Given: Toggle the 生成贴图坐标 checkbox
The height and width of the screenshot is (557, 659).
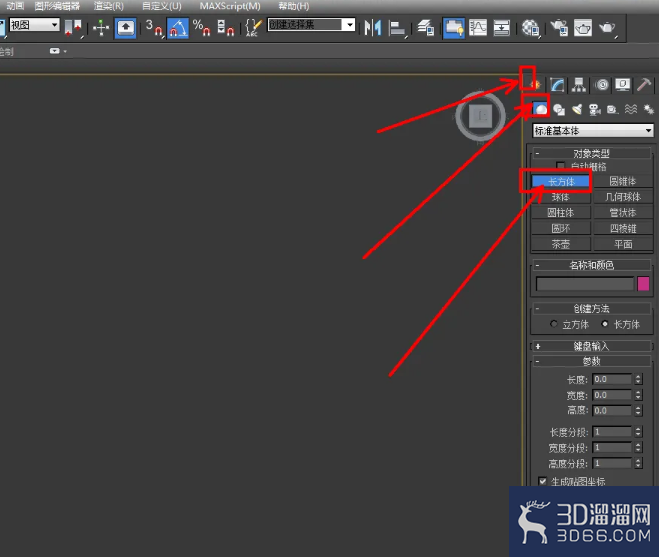Looking at the screenshot, I should (543, 481).
